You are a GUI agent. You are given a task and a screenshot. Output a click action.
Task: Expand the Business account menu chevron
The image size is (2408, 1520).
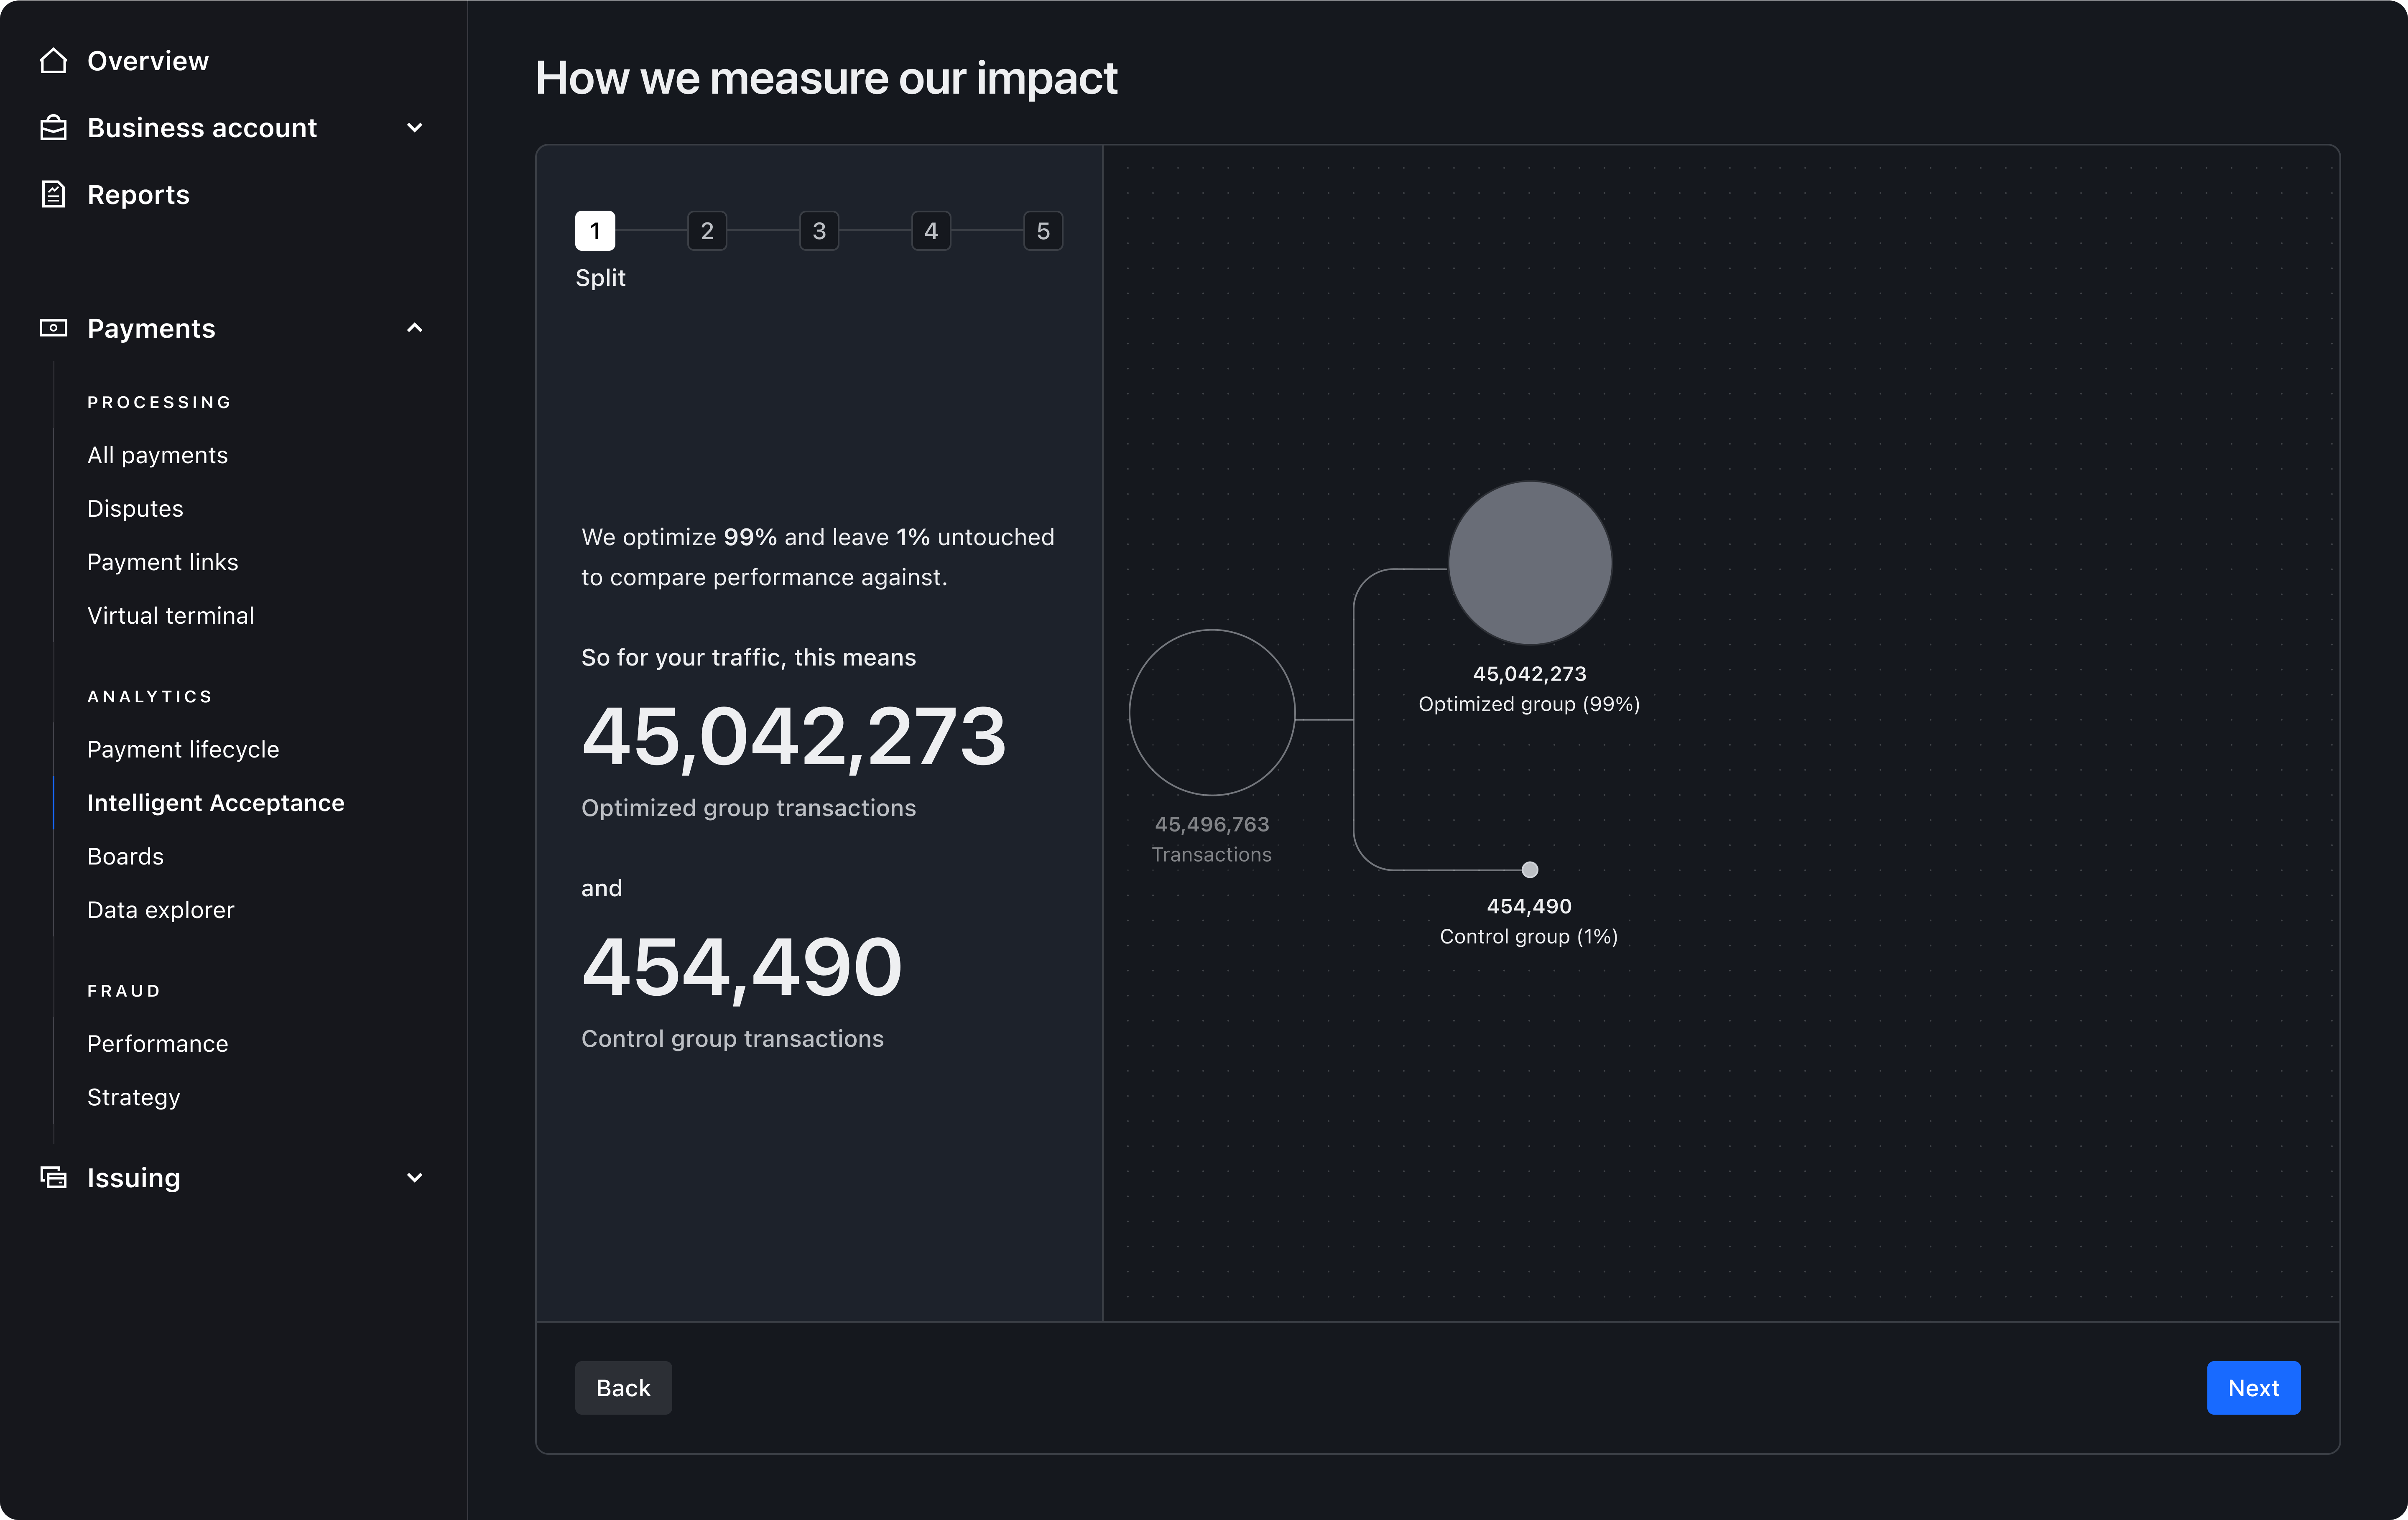415,128
